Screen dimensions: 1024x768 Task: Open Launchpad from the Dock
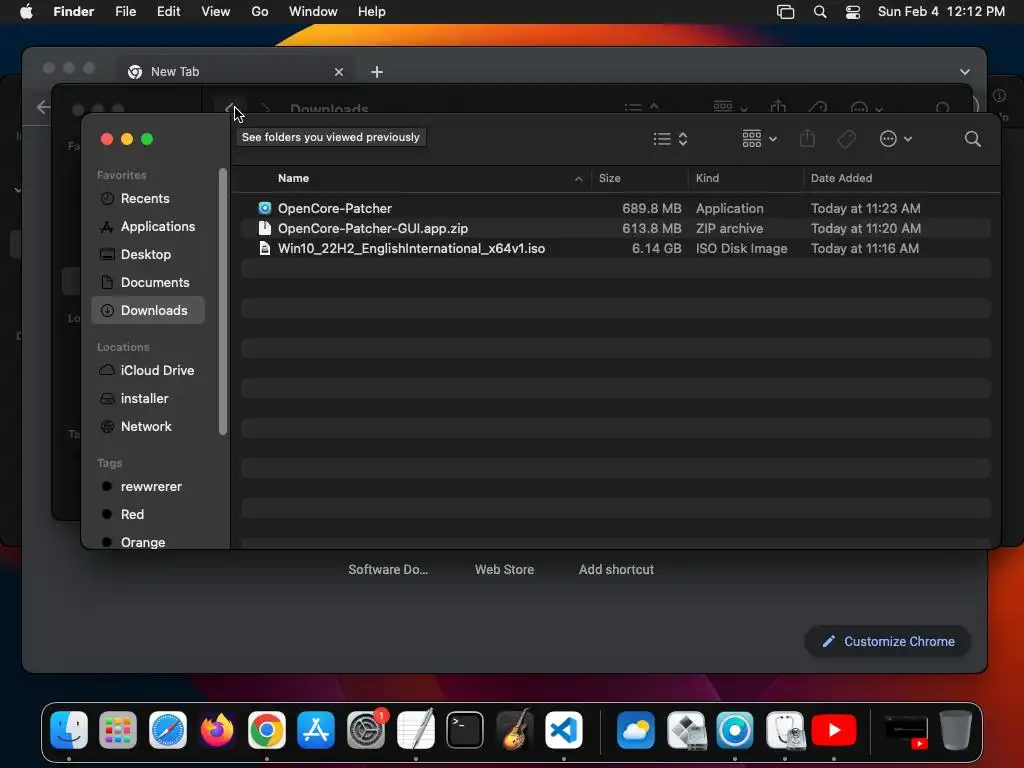[118, 730]
